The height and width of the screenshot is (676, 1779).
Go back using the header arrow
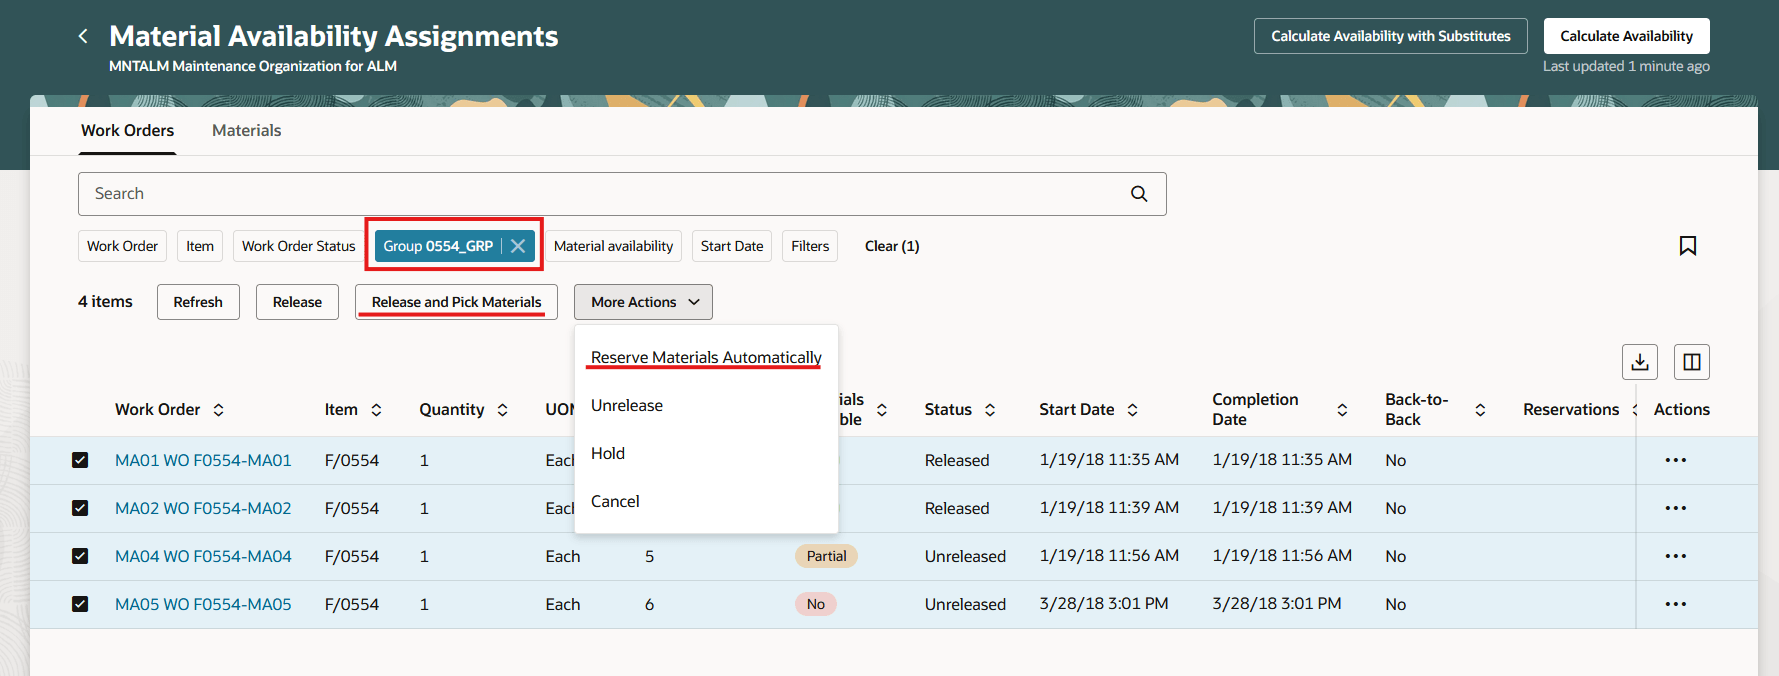coord(83,36)
